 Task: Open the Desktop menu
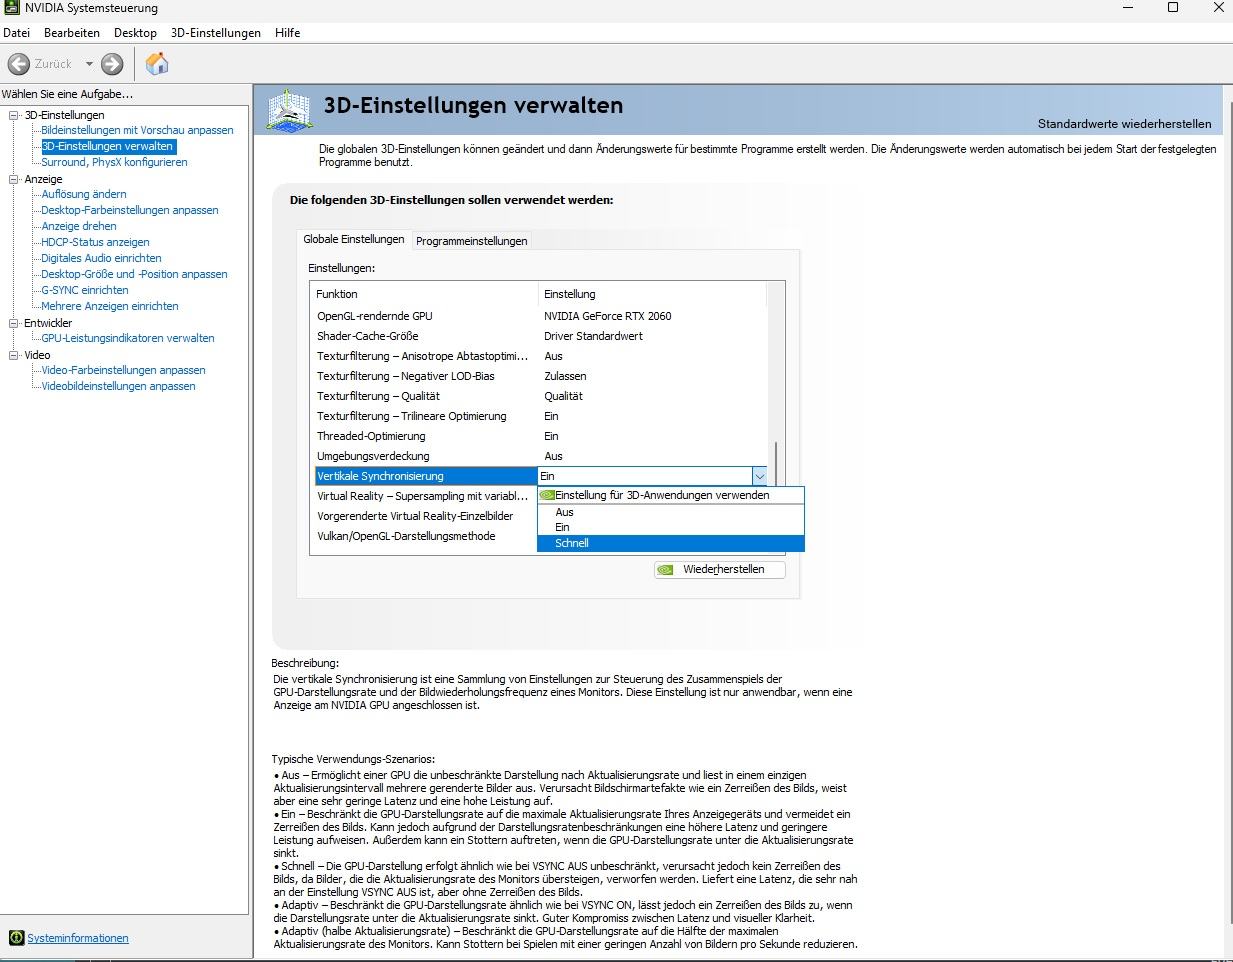pyautogui.click(x=135, y=33)
